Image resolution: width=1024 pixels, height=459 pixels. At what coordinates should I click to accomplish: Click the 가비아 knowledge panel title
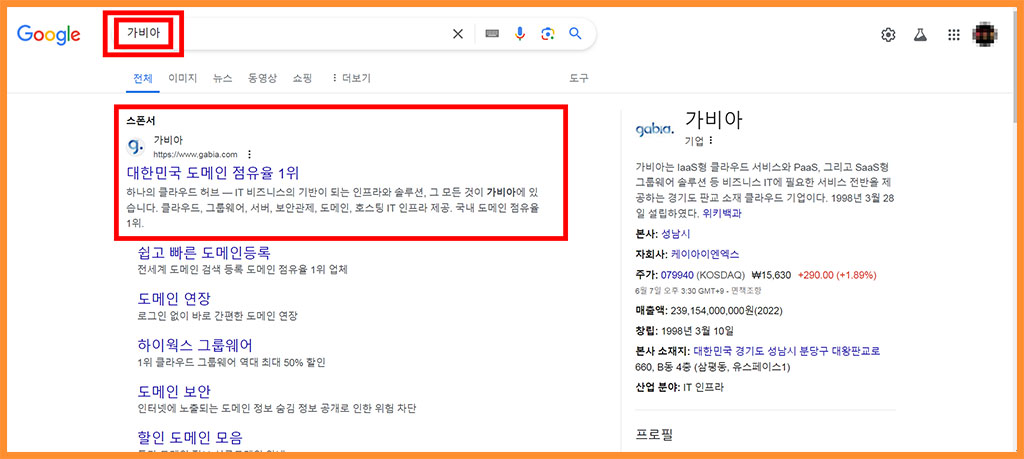tap(714, 120)
